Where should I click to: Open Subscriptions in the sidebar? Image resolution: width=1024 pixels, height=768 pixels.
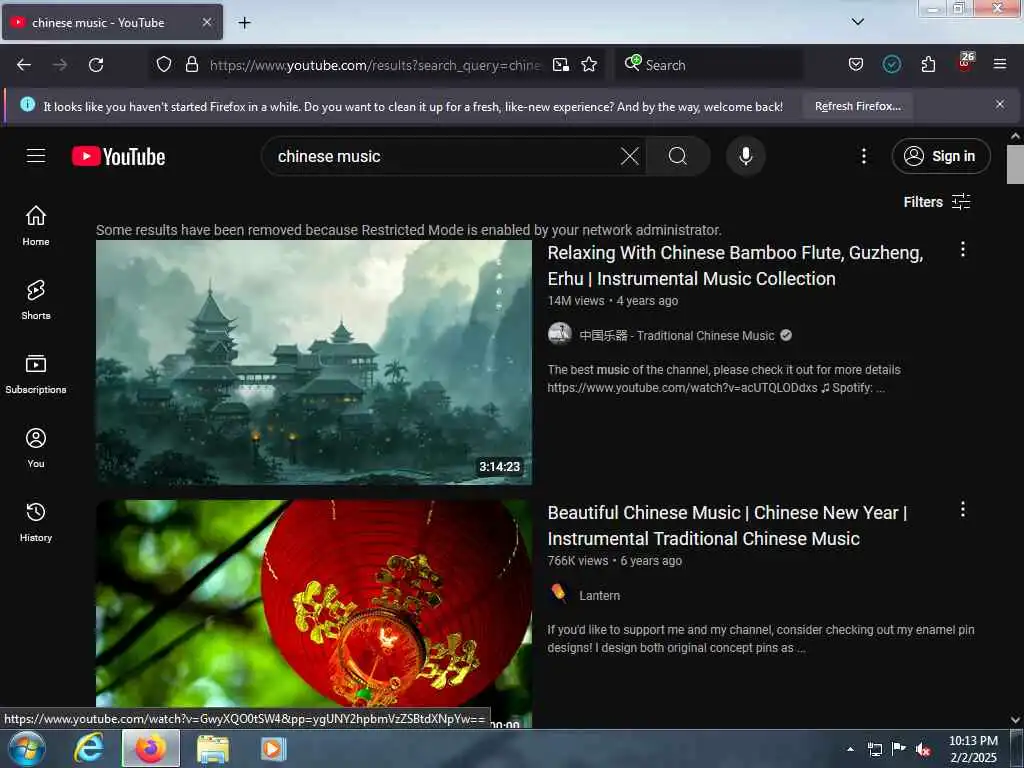click(36, 374)
